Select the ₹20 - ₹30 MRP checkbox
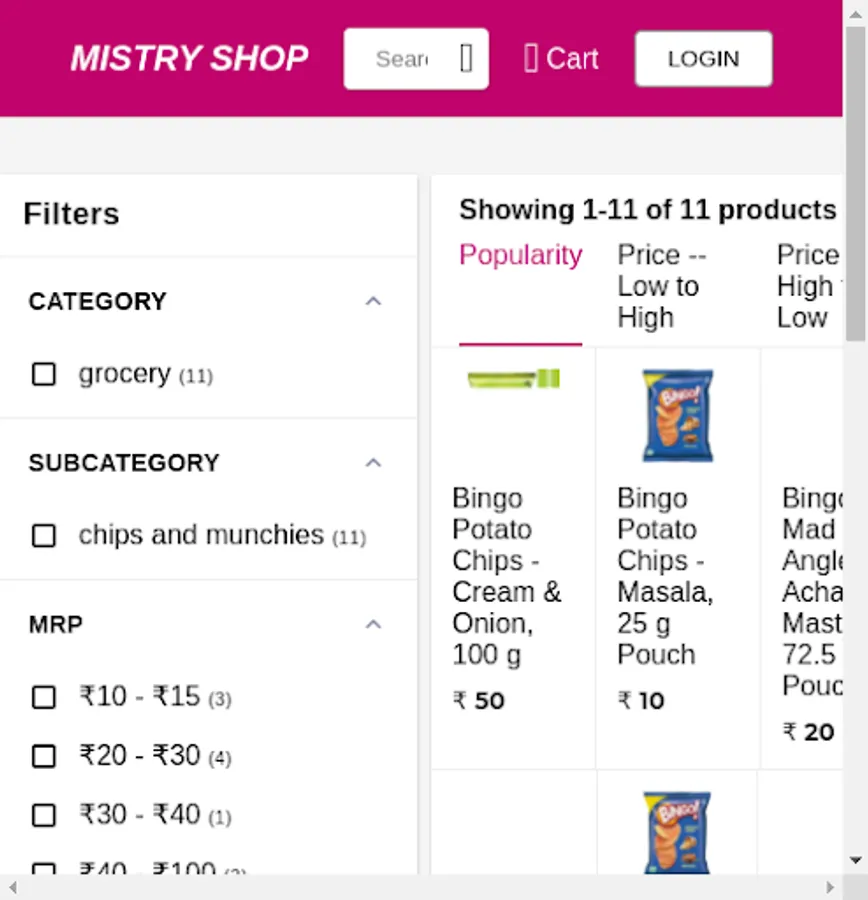 [44, 756]
